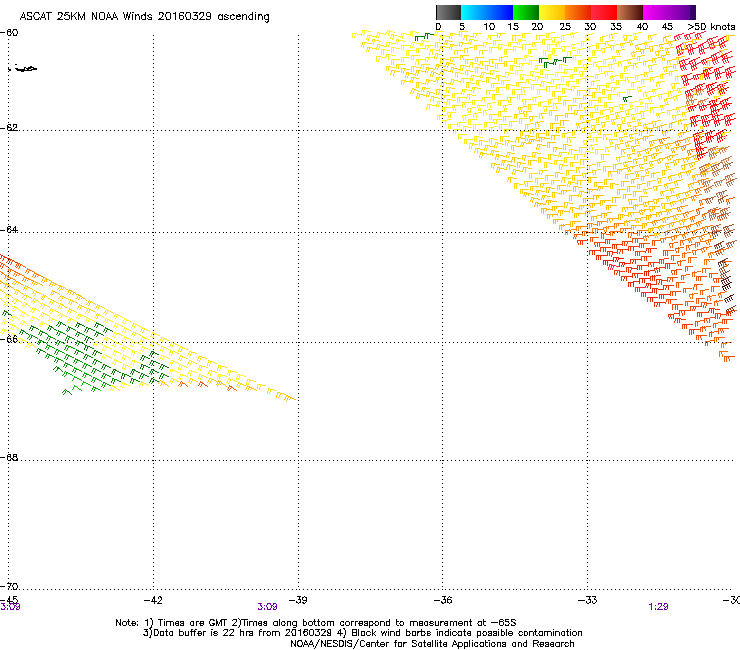This screenshot has height=650, width=740.
Task: Click the brown 35–40 knots color bar segment
Action: (630, 12)
